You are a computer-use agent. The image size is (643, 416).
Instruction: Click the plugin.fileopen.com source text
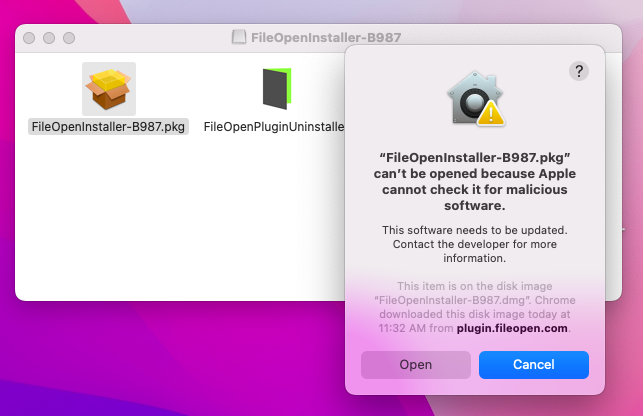tap(512, 328)
